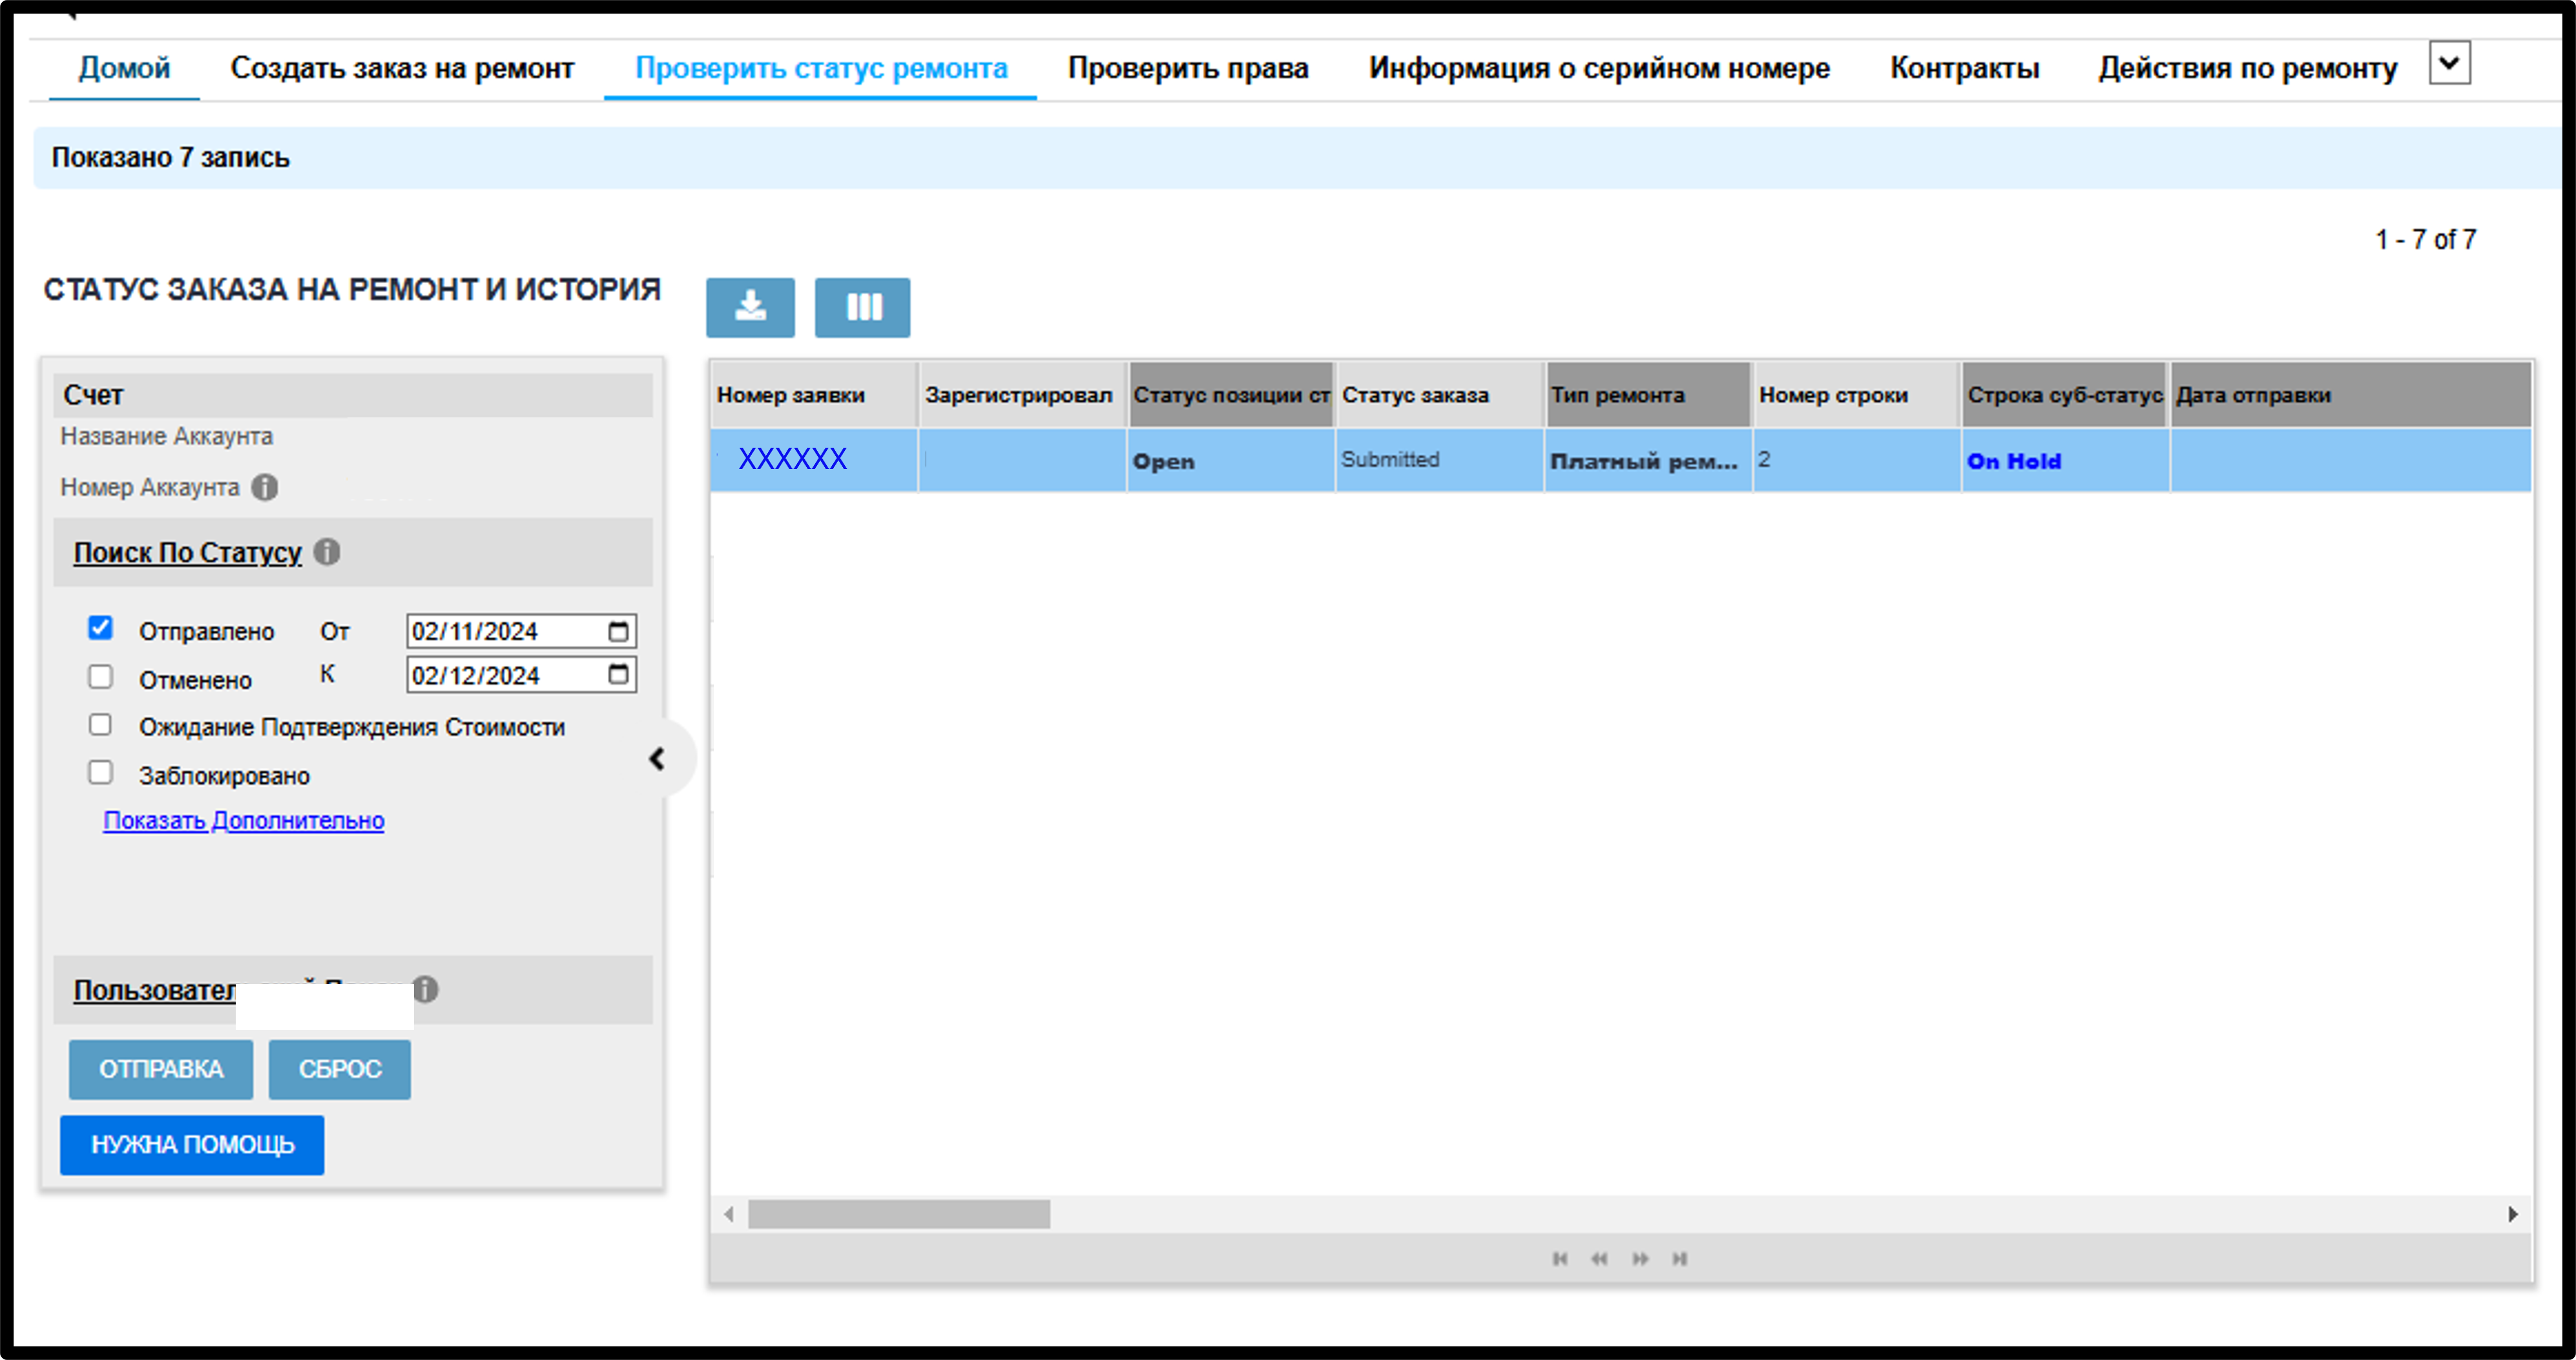
Task: Collapse the left filter panel chevron
Action: click(x=657, y=759)
